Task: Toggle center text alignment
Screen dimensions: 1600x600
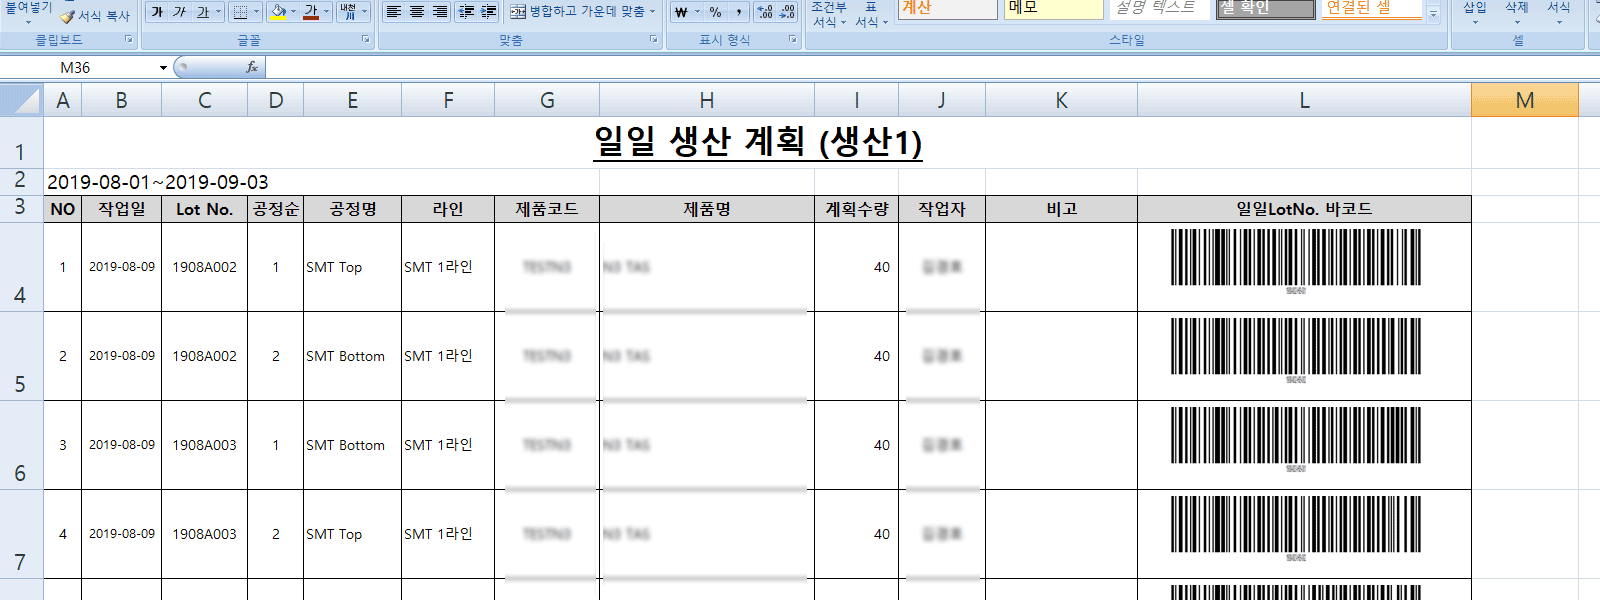Action: (x=417, y=12)
